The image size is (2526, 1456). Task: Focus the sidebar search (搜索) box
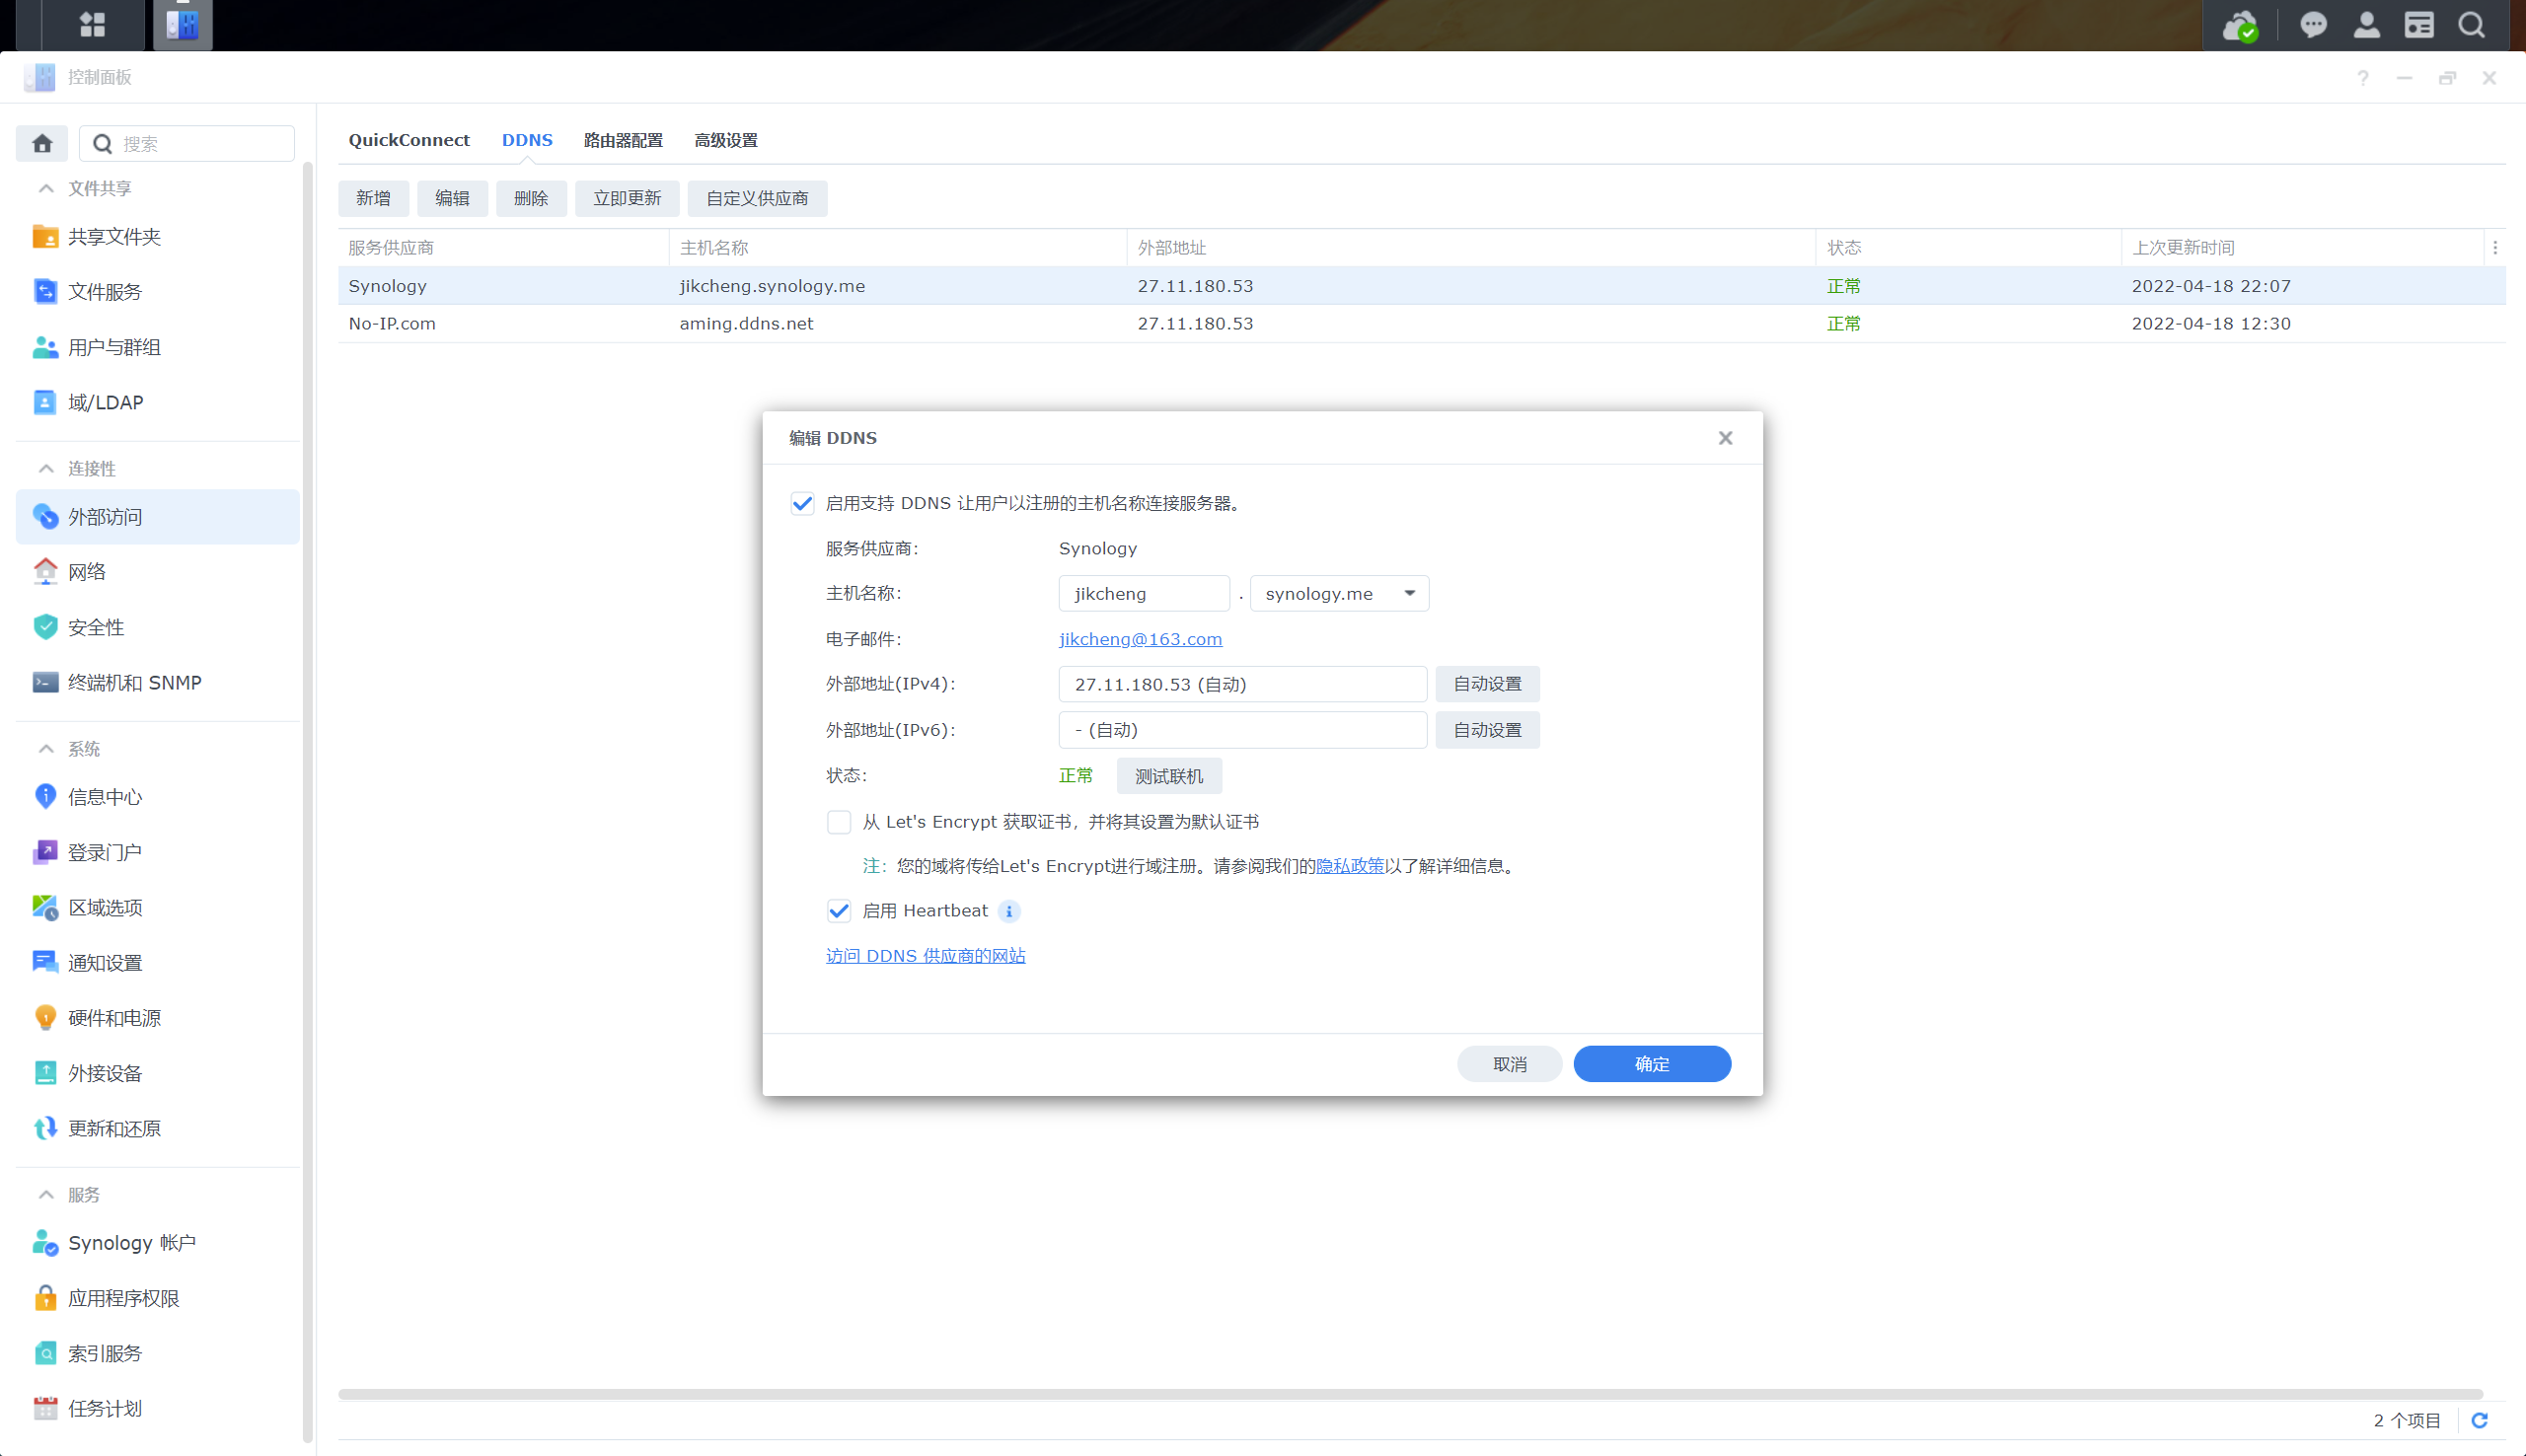click(187, 144)
